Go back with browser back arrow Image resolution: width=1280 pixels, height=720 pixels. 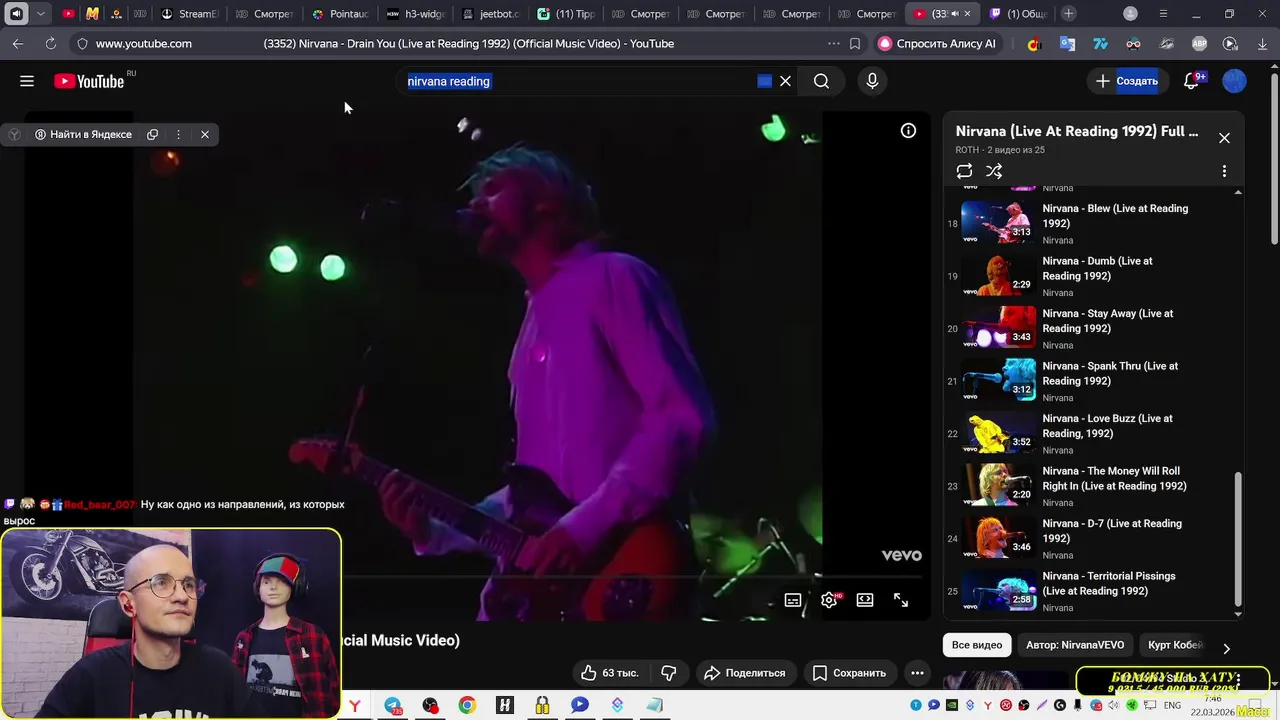[x=18, y=43]
